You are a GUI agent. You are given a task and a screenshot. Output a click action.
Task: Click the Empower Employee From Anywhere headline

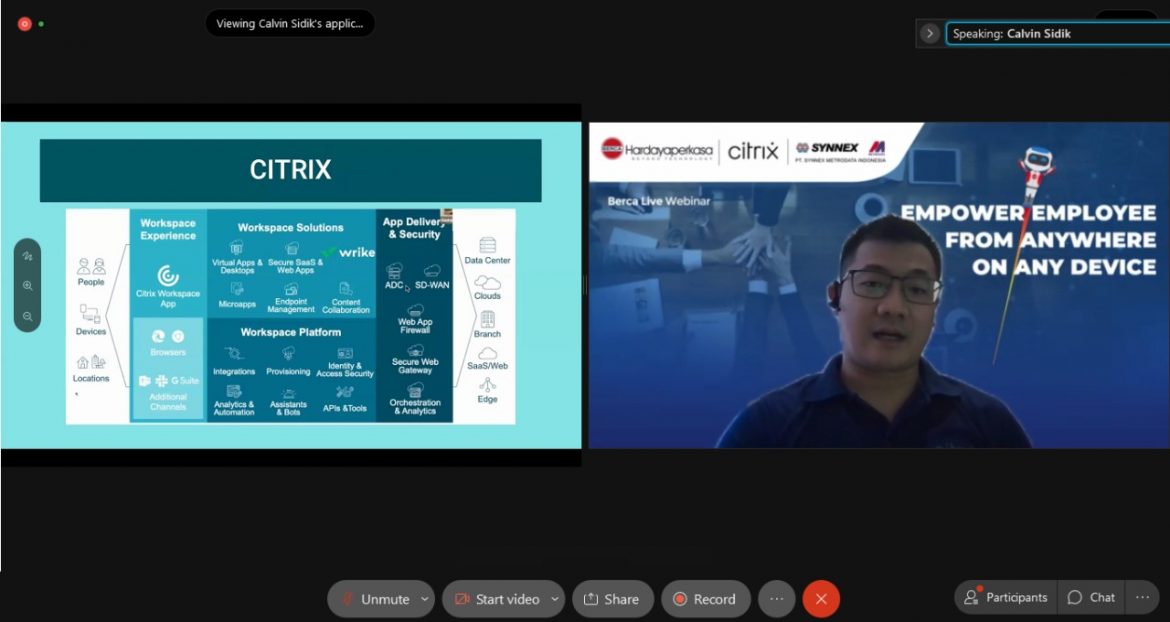tap(1028, 239)
